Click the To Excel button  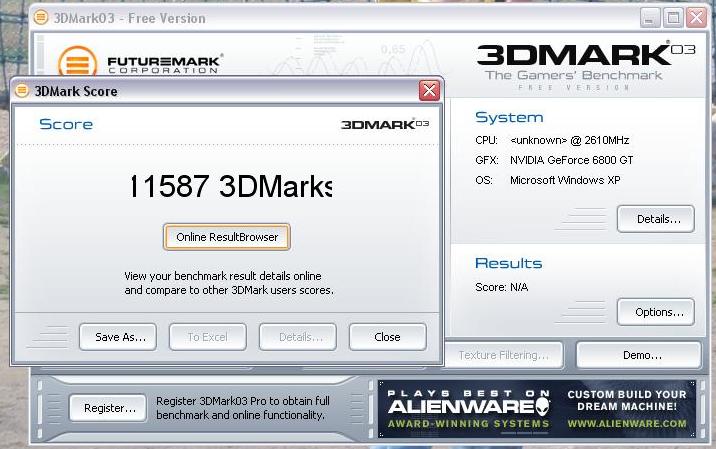click(208, 337)
